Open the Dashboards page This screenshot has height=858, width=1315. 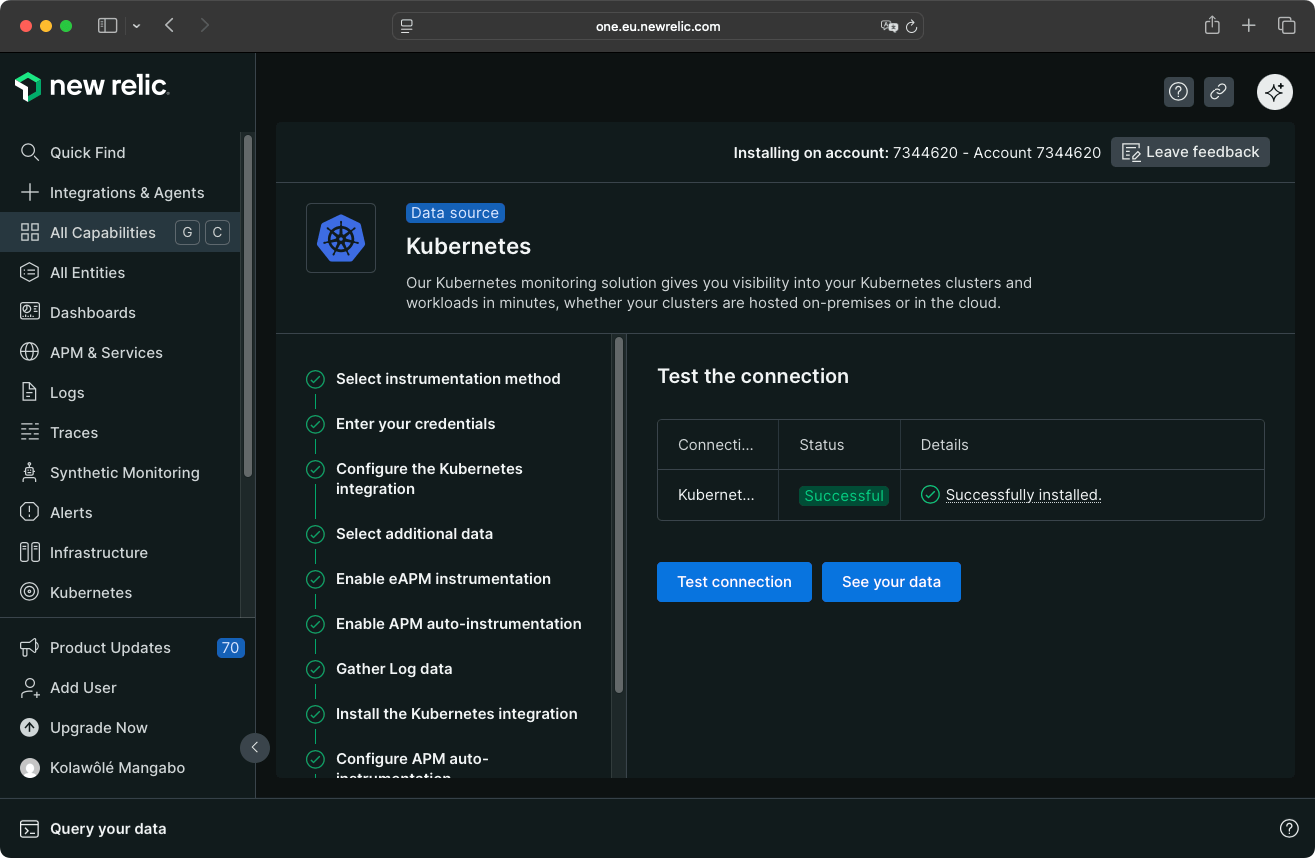click(95, 312)
